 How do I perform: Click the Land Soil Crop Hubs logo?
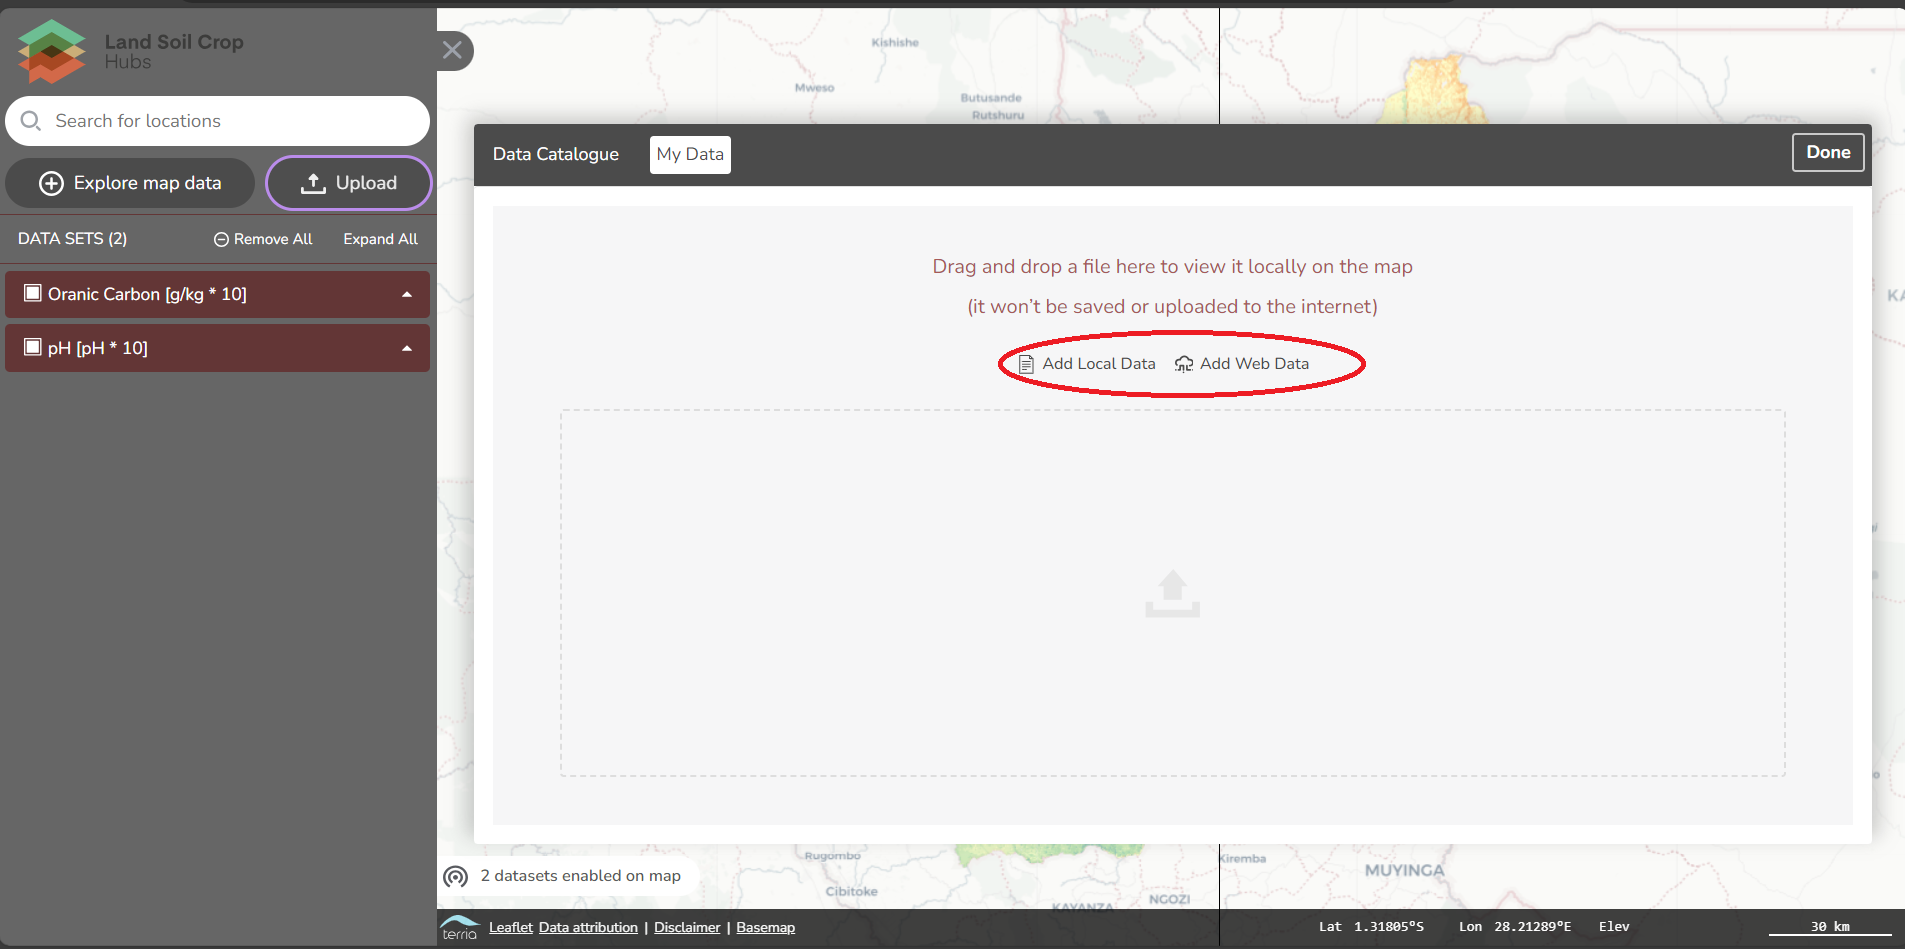[x=130, y=51]
